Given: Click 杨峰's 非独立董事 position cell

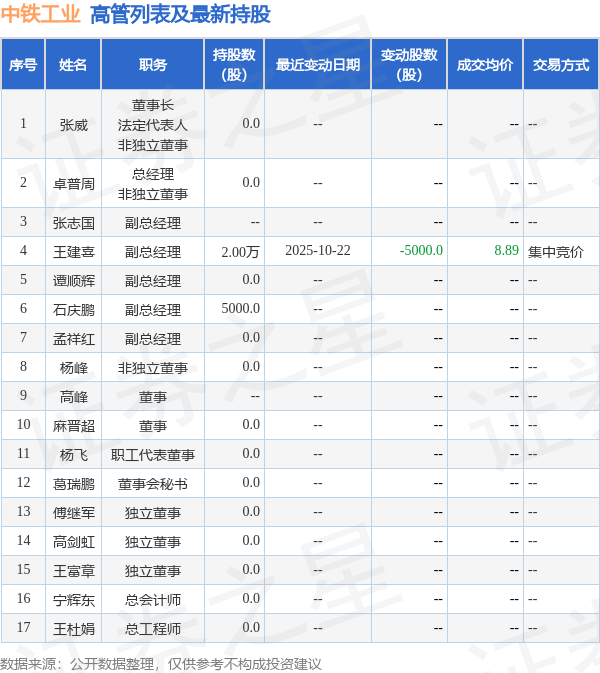Looking at the screenshot, I should (153, 367).
